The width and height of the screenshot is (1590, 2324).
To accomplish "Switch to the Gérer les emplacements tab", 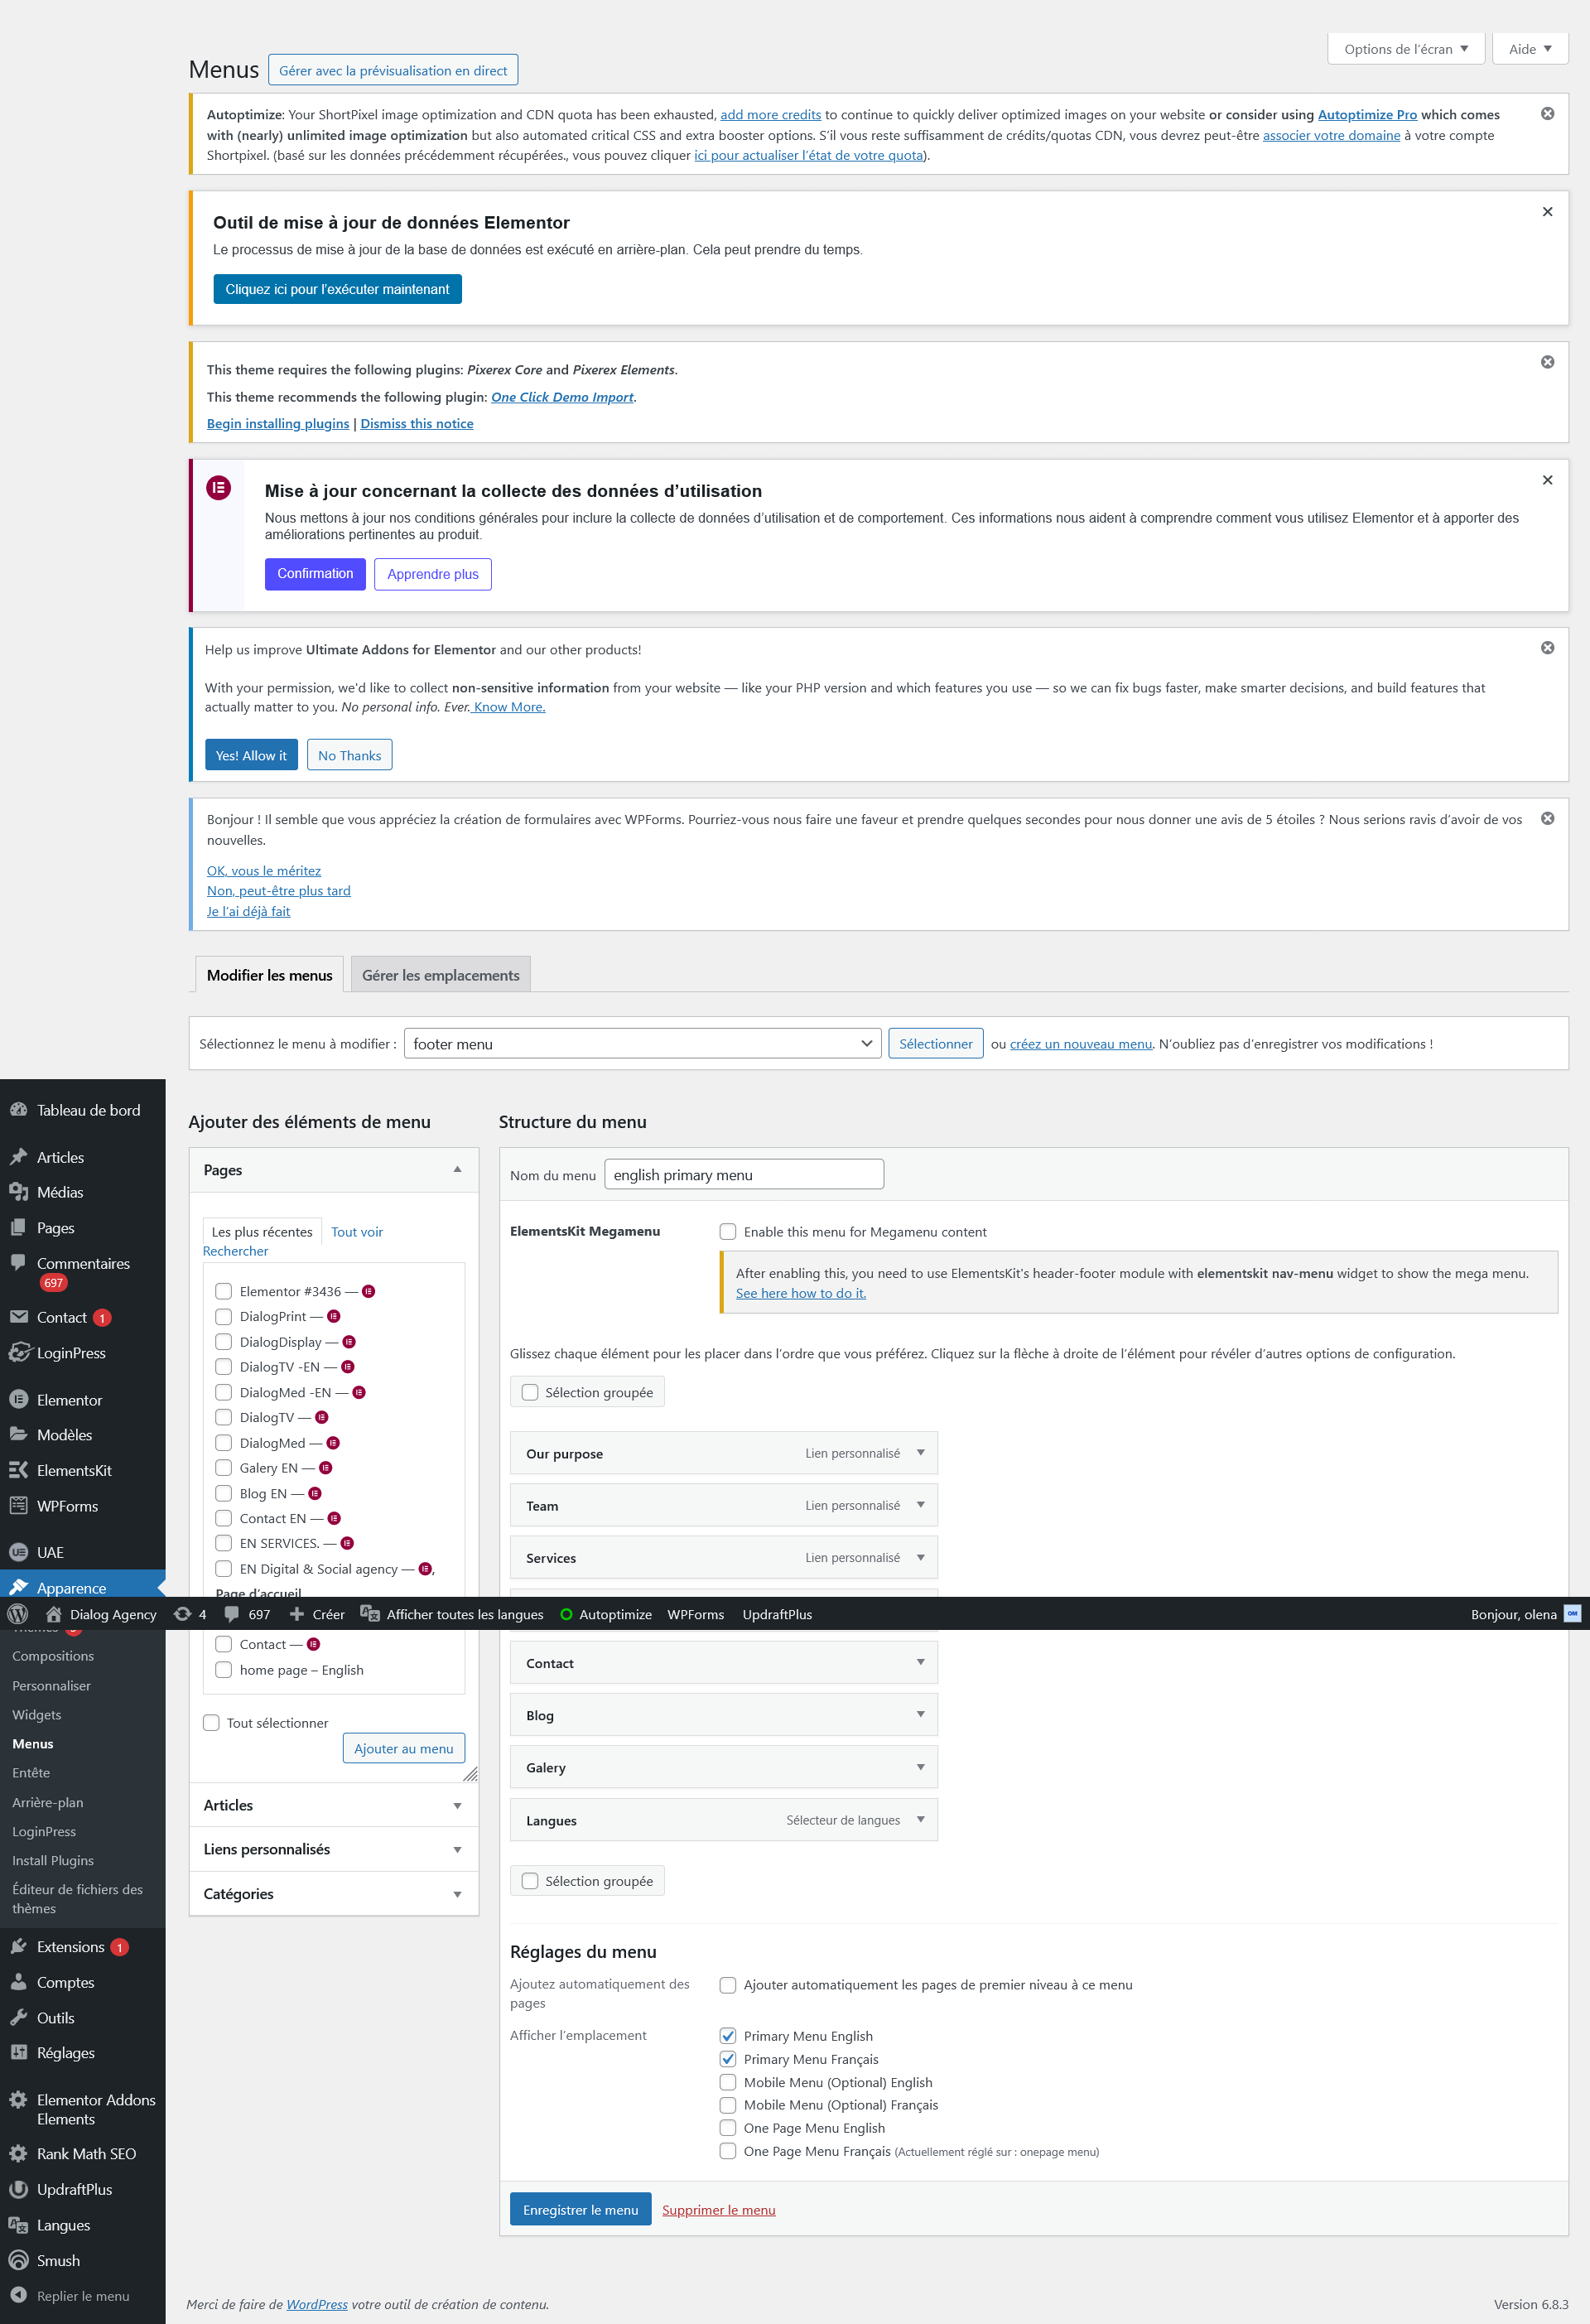I will (x=441, y=974).
